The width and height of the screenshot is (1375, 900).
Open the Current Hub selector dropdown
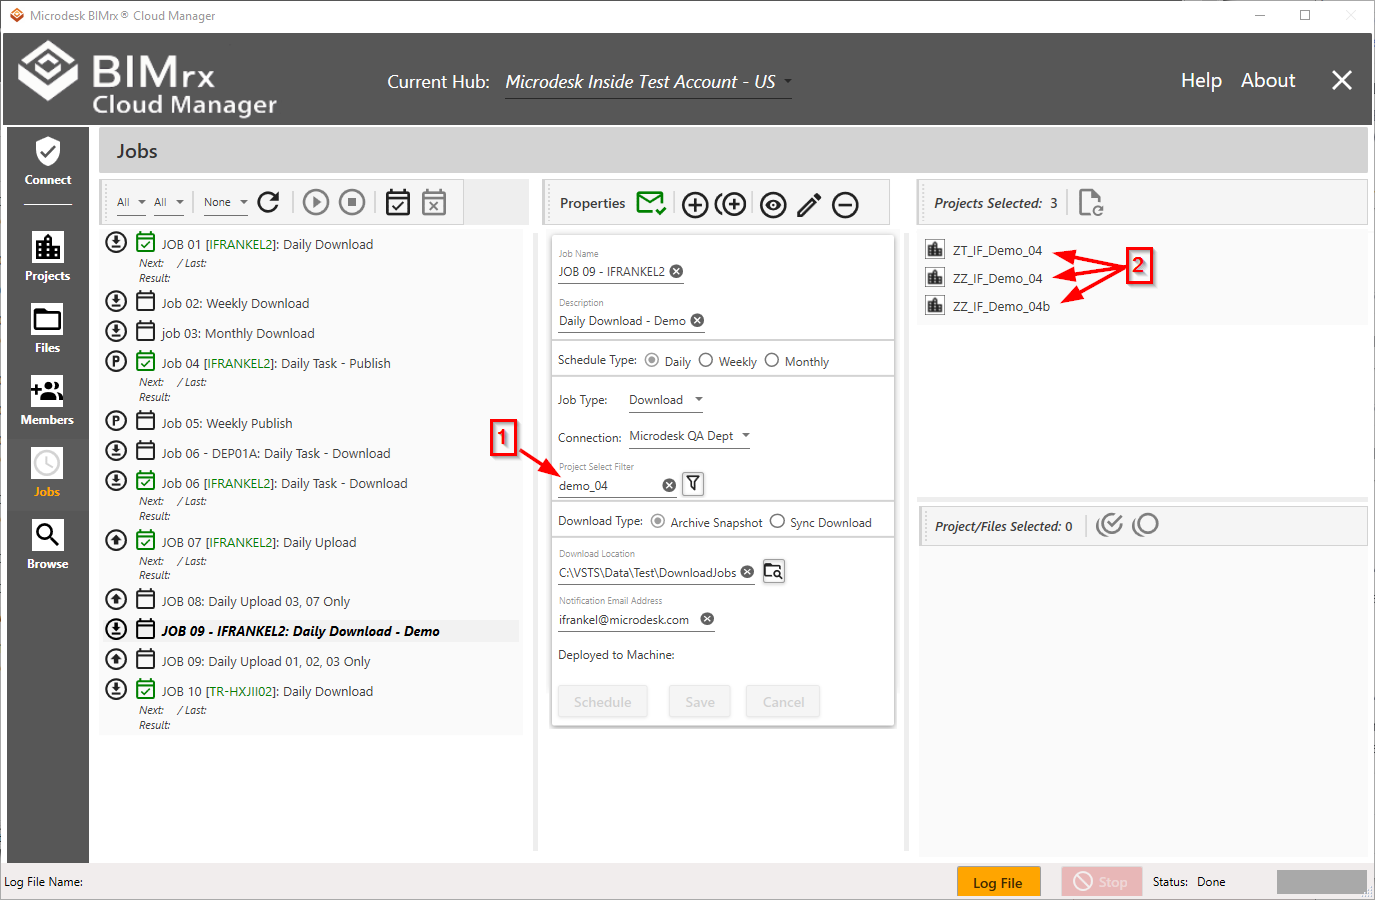pyautogui.click(x=648, y=82)
